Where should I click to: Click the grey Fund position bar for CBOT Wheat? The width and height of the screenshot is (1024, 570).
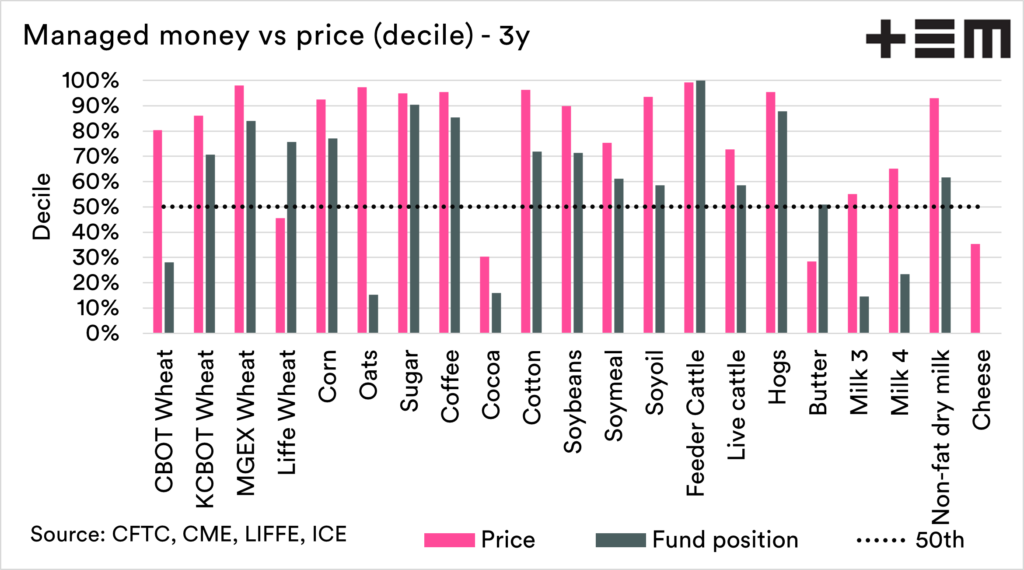point(168,297)
